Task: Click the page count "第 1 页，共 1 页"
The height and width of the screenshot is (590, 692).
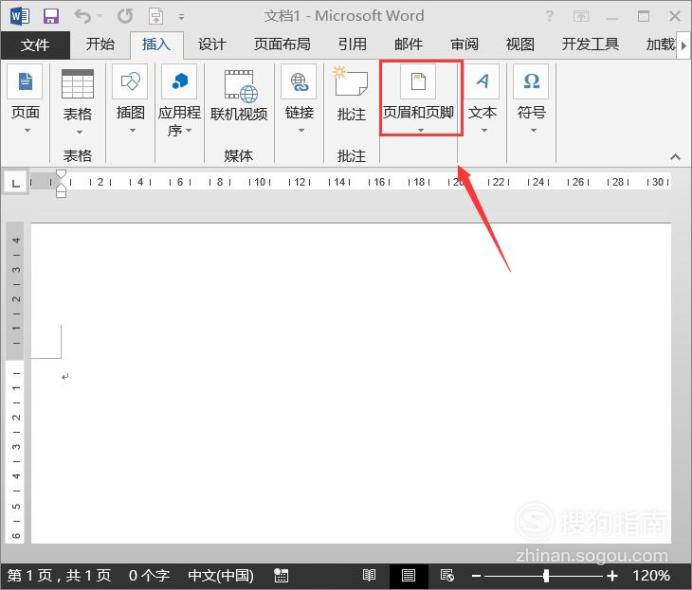Action: 59,575
